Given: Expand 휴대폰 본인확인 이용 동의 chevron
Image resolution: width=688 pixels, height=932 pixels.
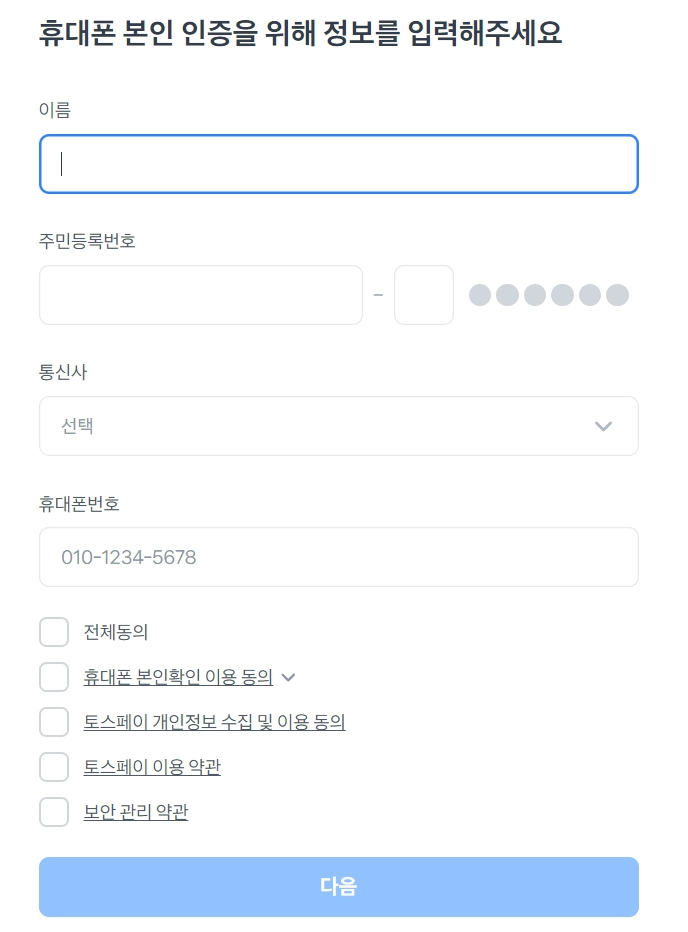Looking at the screenshot, I should 289,677.
